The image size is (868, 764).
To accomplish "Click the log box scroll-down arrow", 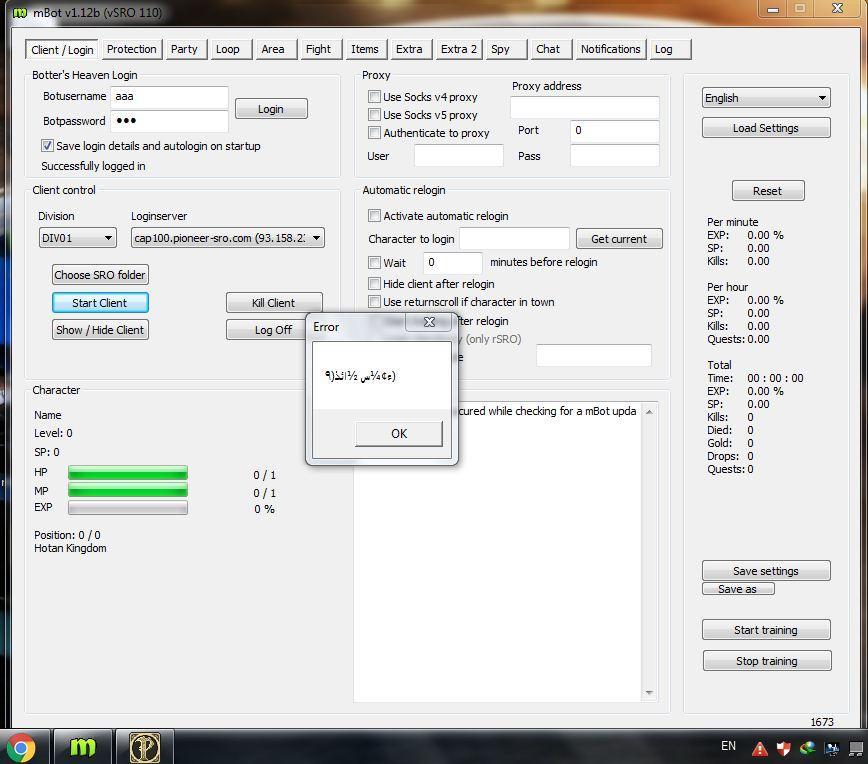I will click(x=649, y=693).
